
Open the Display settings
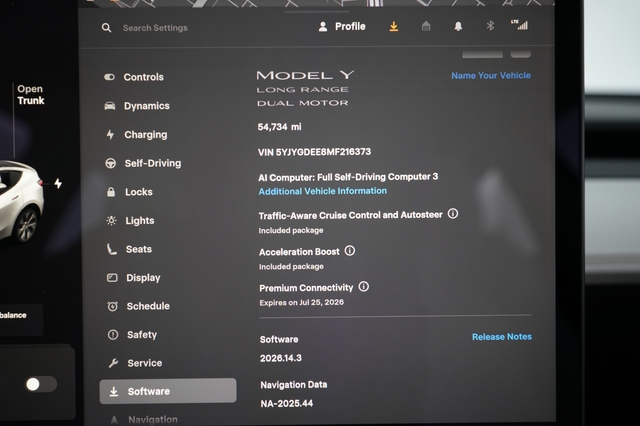[x=133, y=277]
